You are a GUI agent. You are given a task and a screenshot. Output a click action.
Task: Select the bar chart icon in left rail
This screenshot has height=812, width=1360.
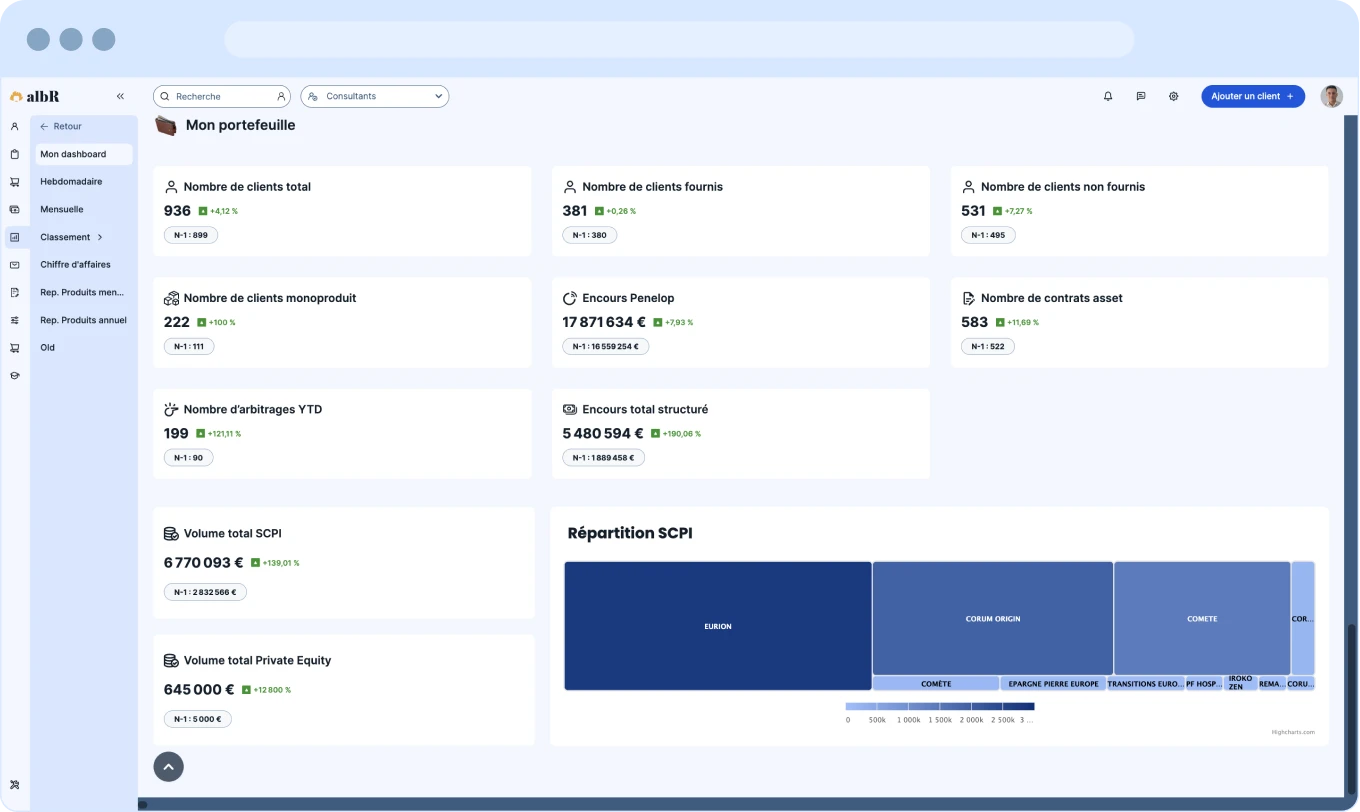tap(14, 237)
